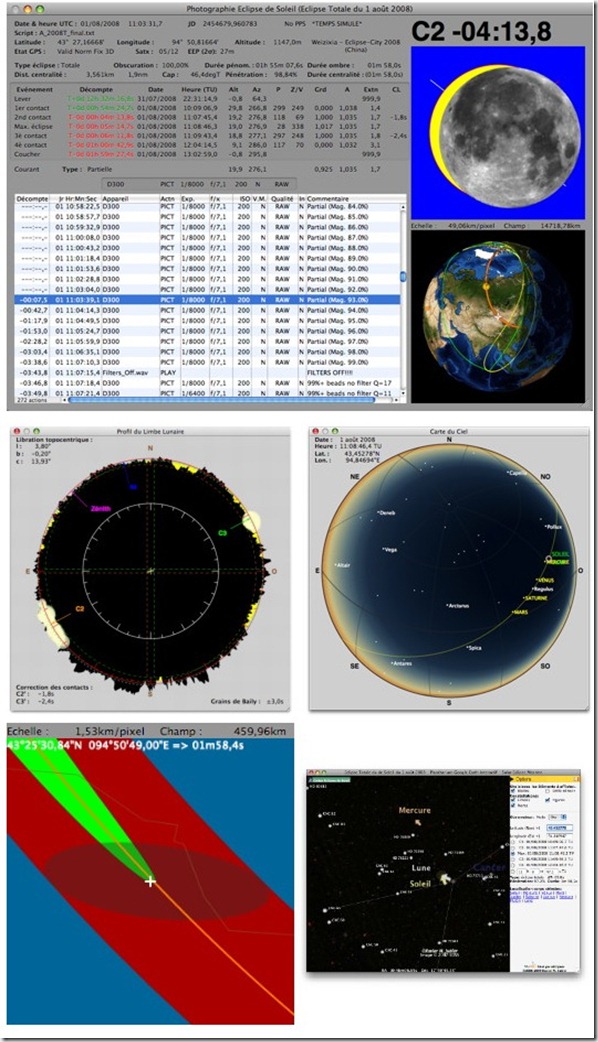
Task: Select the green C3 marker on lunar limb
Action: point(223,532)
